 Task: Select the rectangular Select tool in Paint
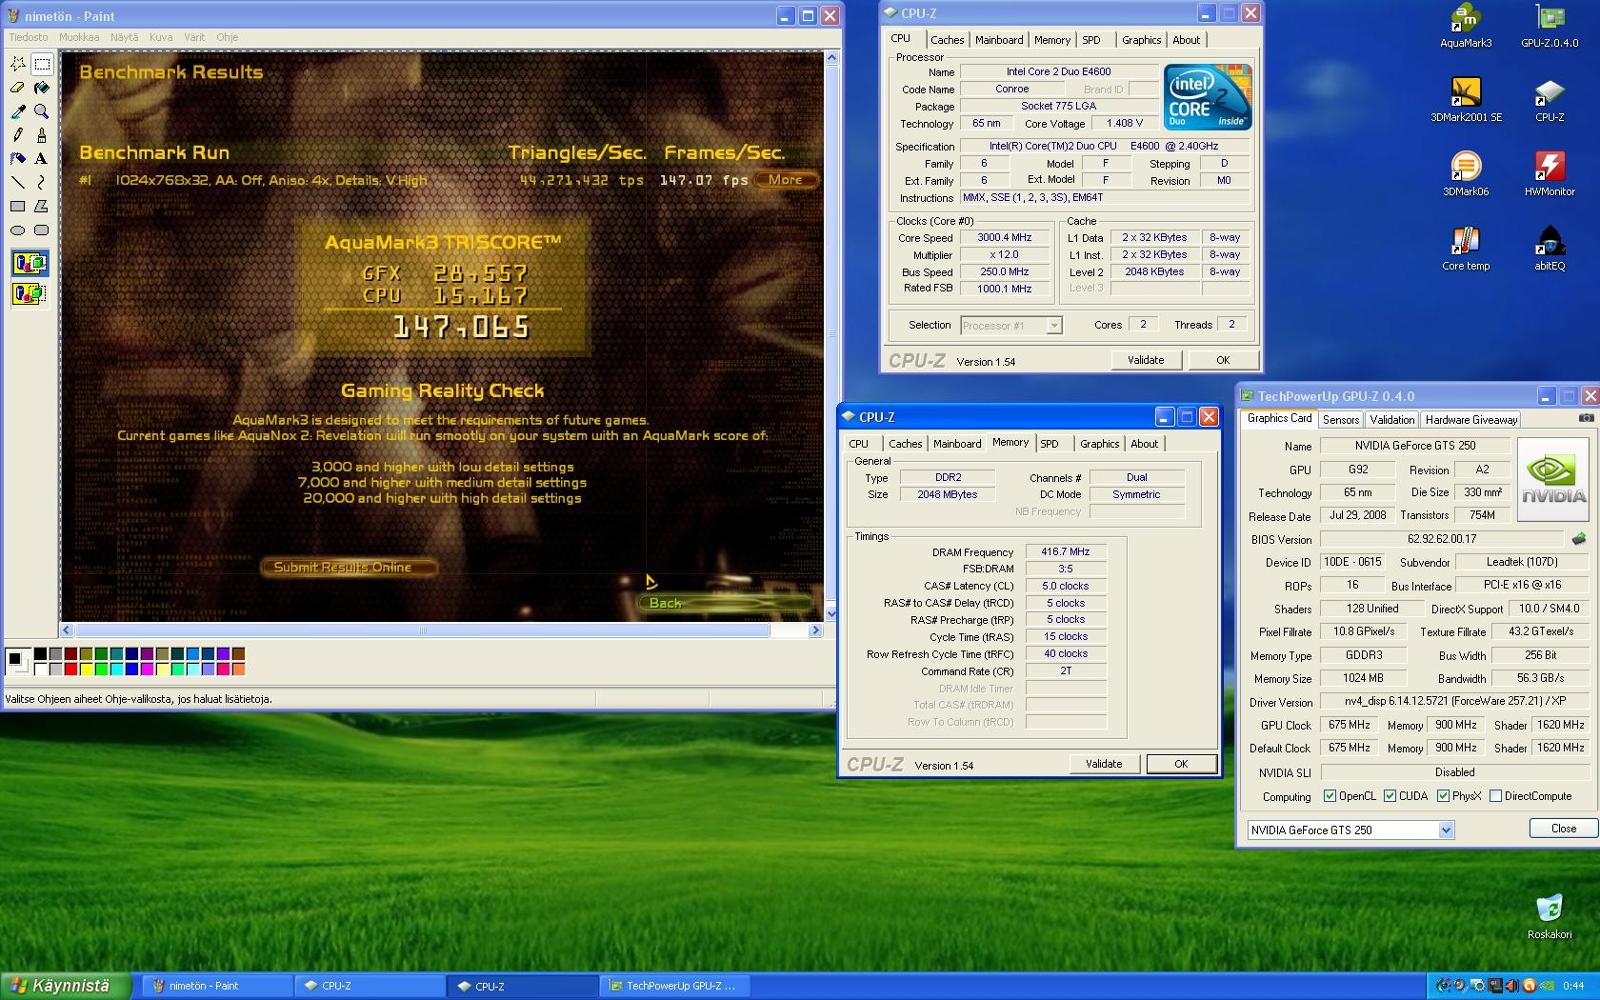[x=42, y=64]
